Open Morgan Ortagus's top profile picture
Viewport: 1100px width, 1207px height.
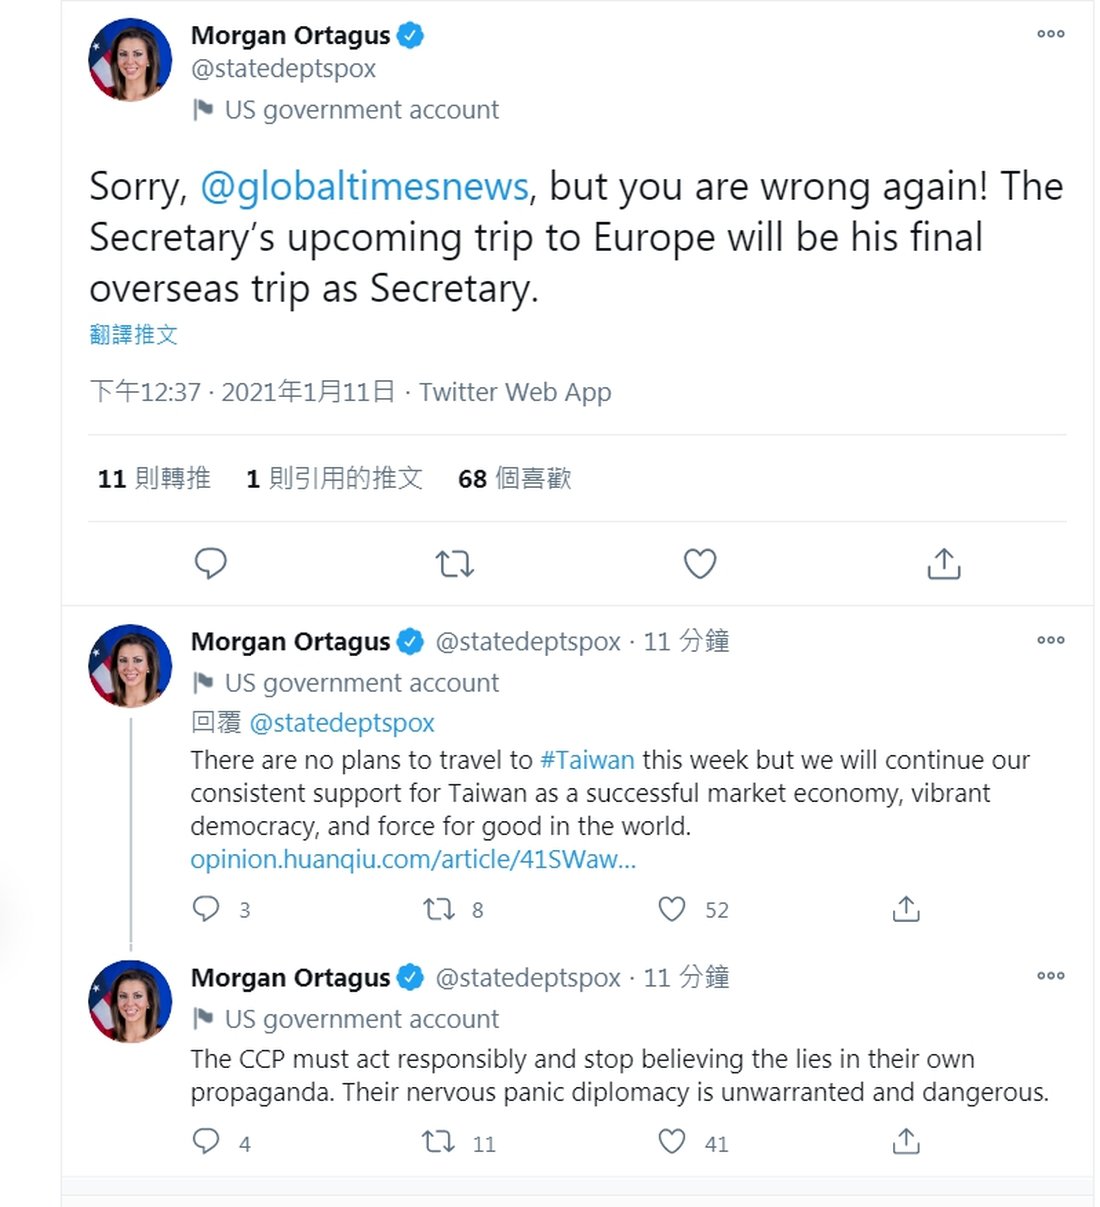pos(131,60)
